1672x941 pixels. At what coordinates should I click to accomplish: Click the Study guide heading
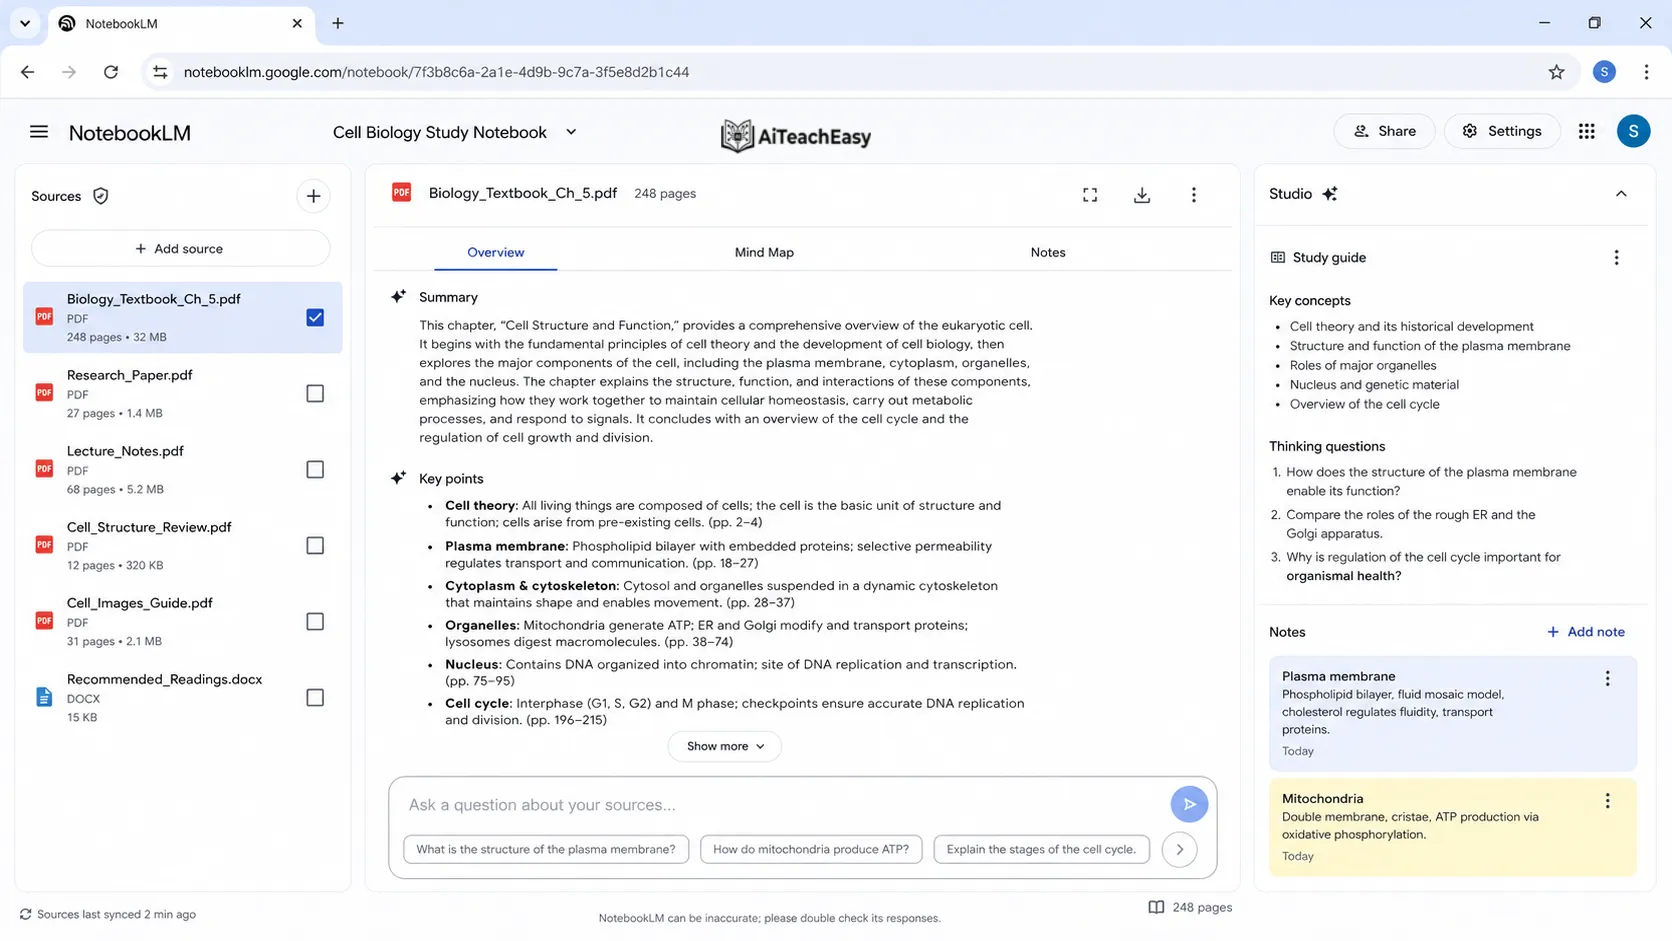pyautogui.click(x=1329, y=258)
